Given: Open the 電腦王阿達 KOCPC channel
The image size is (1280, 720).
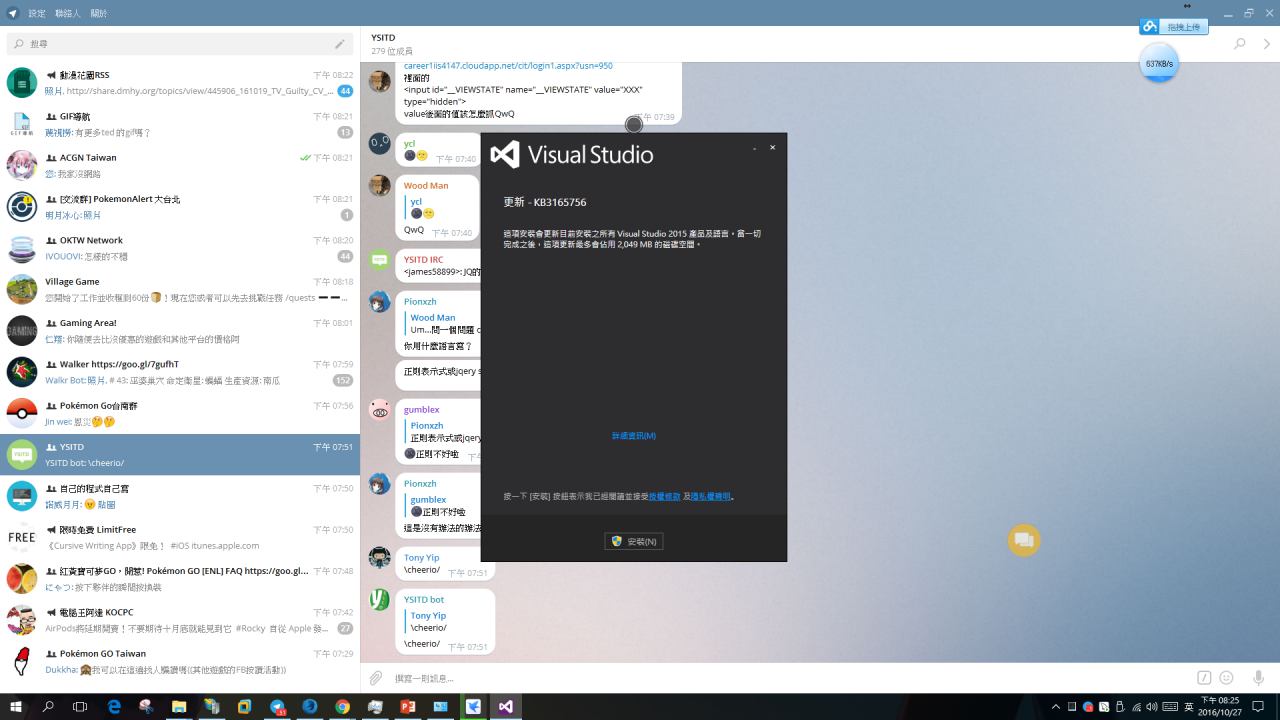Looking at the screenshot, I should tap(180, 620).
